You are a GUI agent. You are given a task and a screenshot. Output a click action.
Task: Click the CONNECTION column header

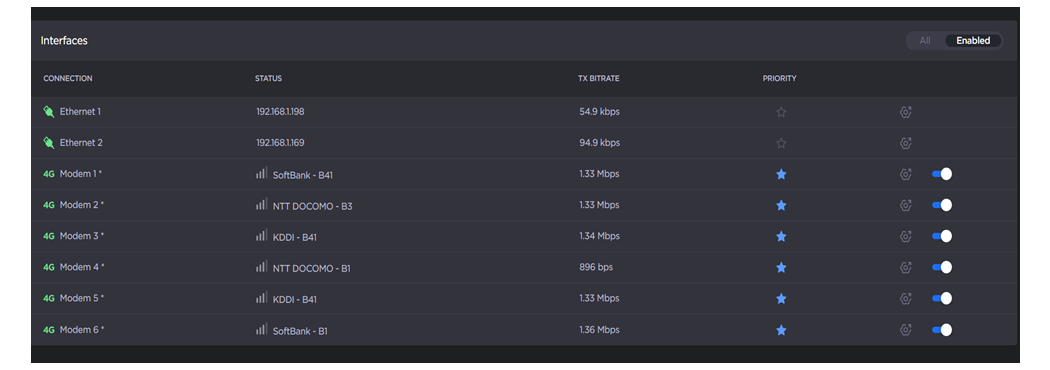pos(68,78)
